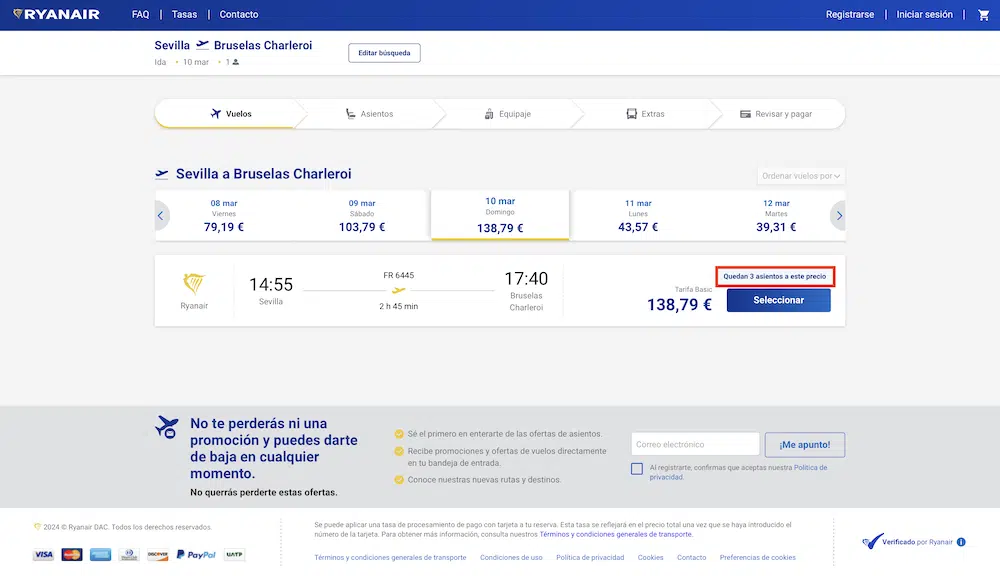Click the Quedan 3 asientos a este precio notice
Viewport: 1000px width, 576px height.
(774, 276)
